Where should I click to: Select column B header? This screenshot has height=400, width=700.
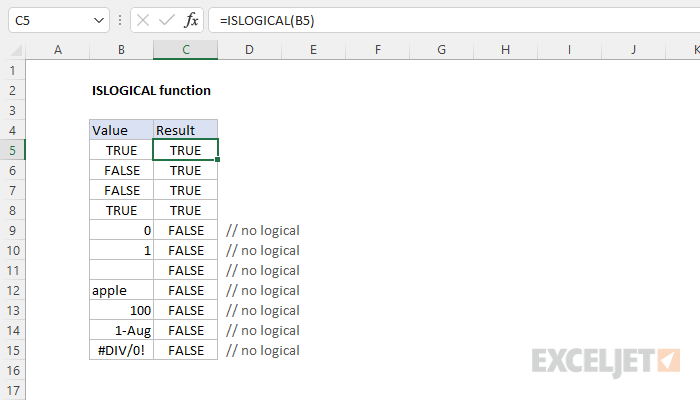click(x=121, y=50)
